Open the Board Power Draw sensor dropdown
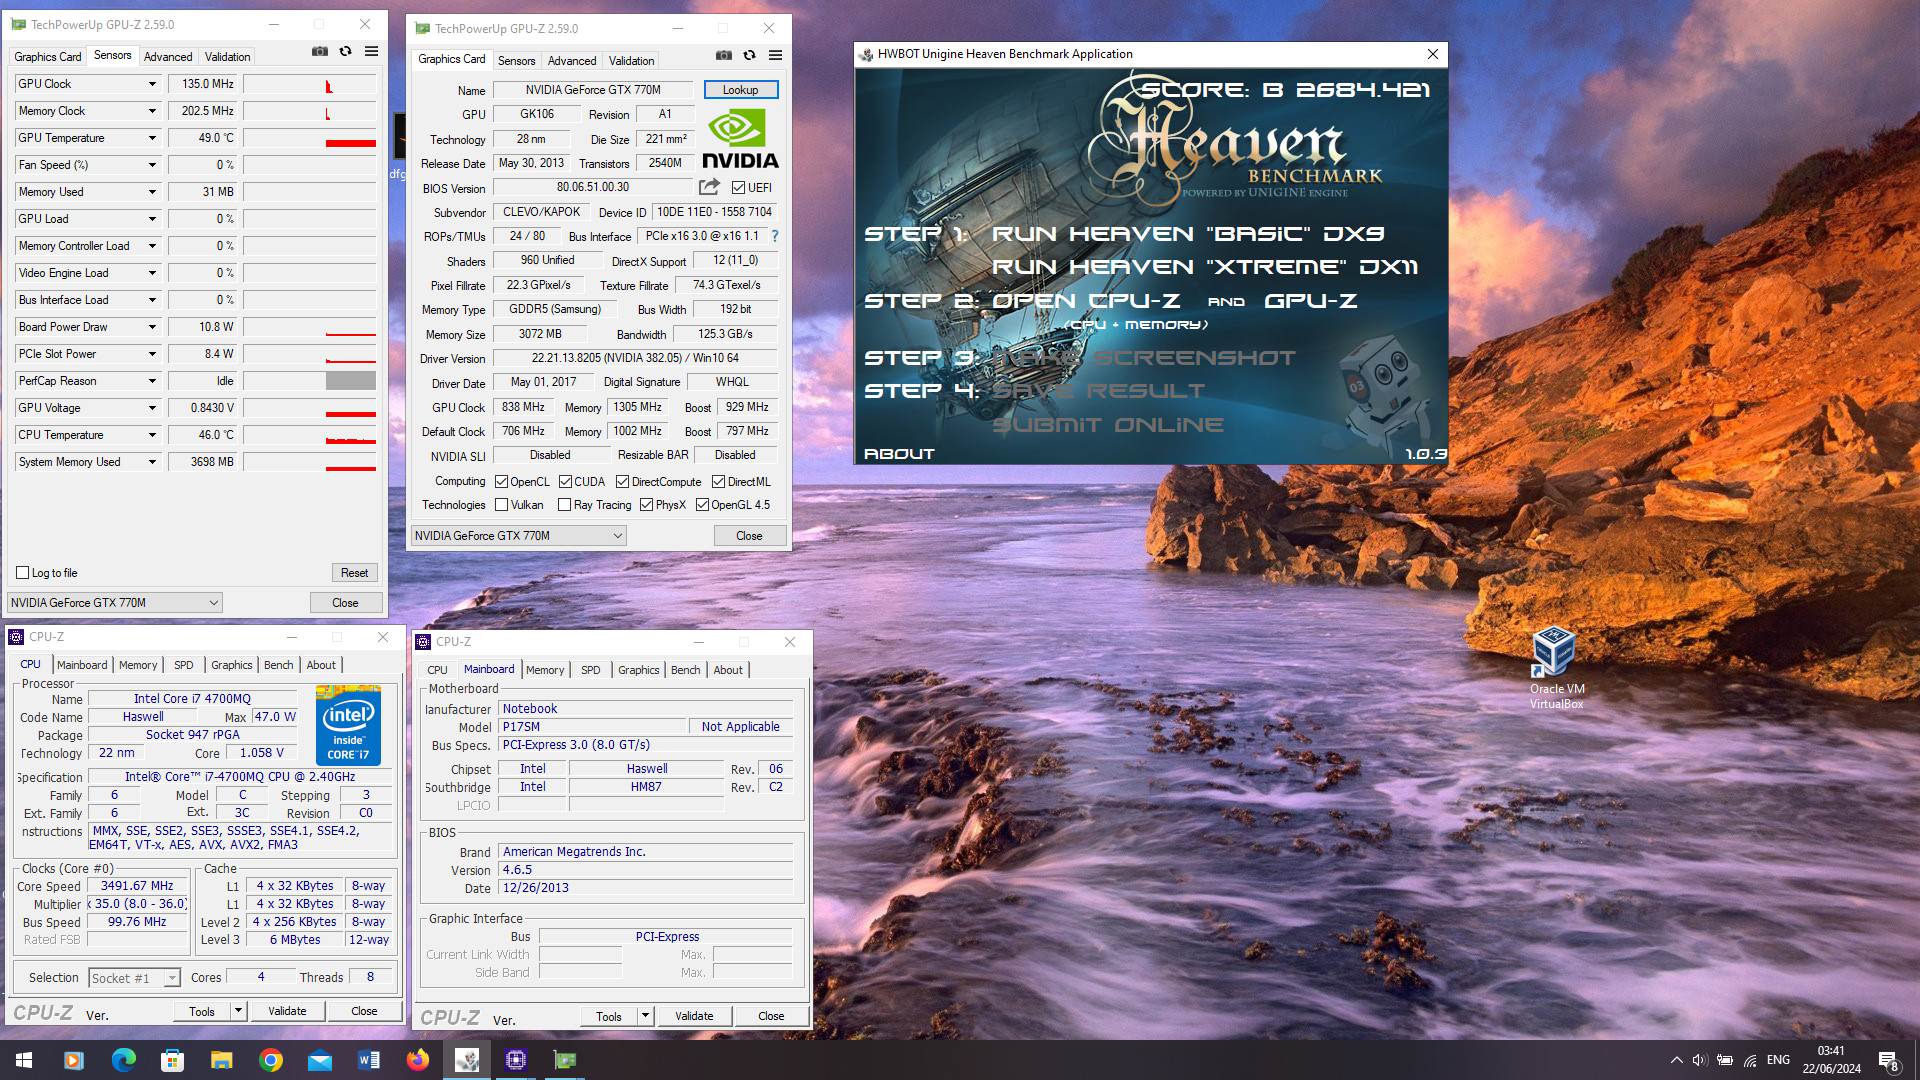This screenshot has height=1080, width=1920. pos(152,327)
